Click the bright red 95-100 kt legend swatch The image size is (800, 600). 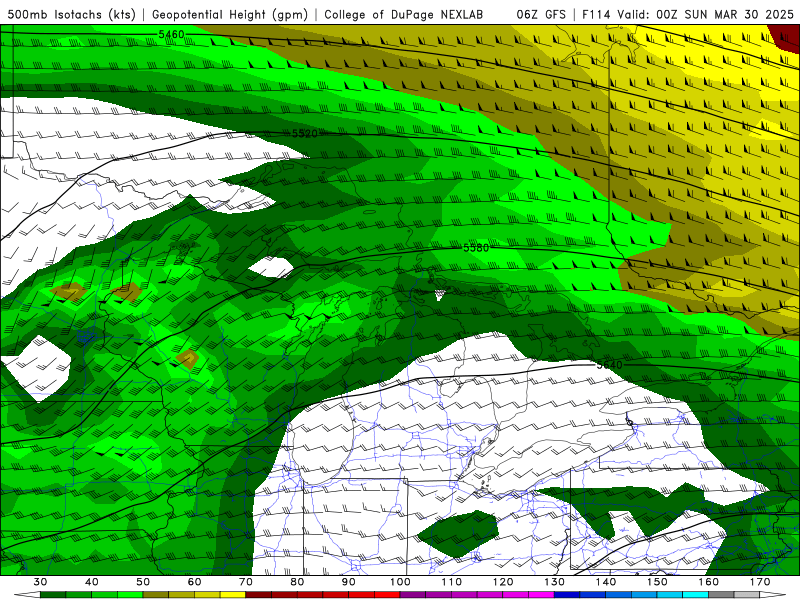[x=387, y=595]
